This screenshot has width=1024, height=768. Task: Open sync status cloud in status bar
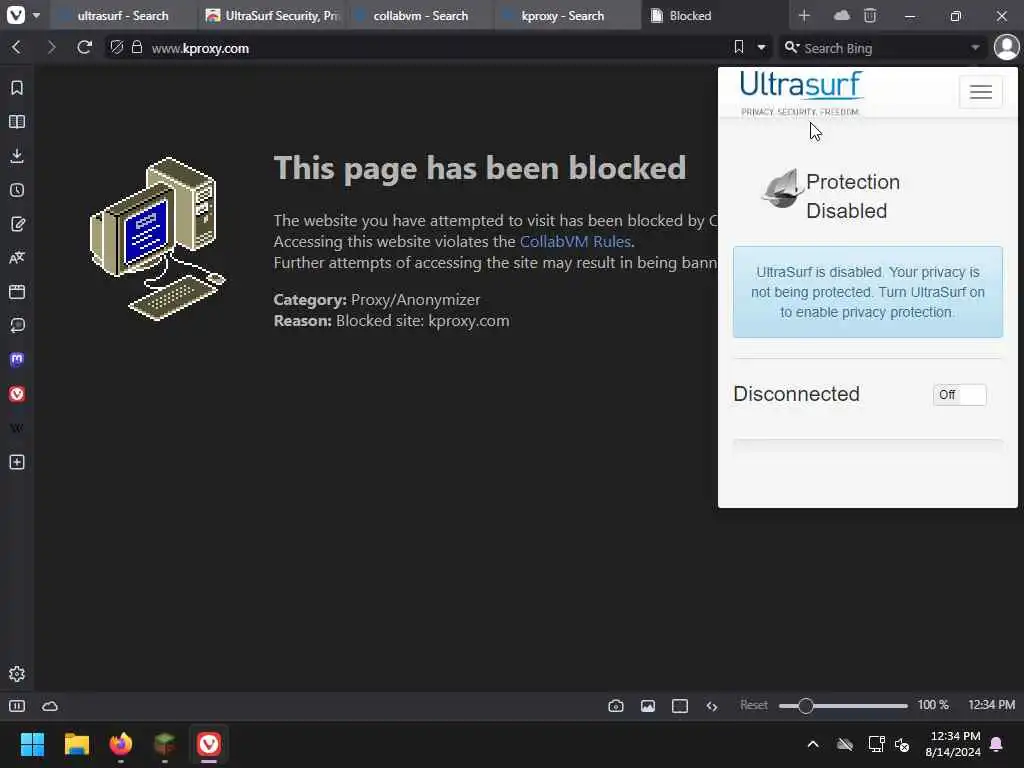coord(50,706)
